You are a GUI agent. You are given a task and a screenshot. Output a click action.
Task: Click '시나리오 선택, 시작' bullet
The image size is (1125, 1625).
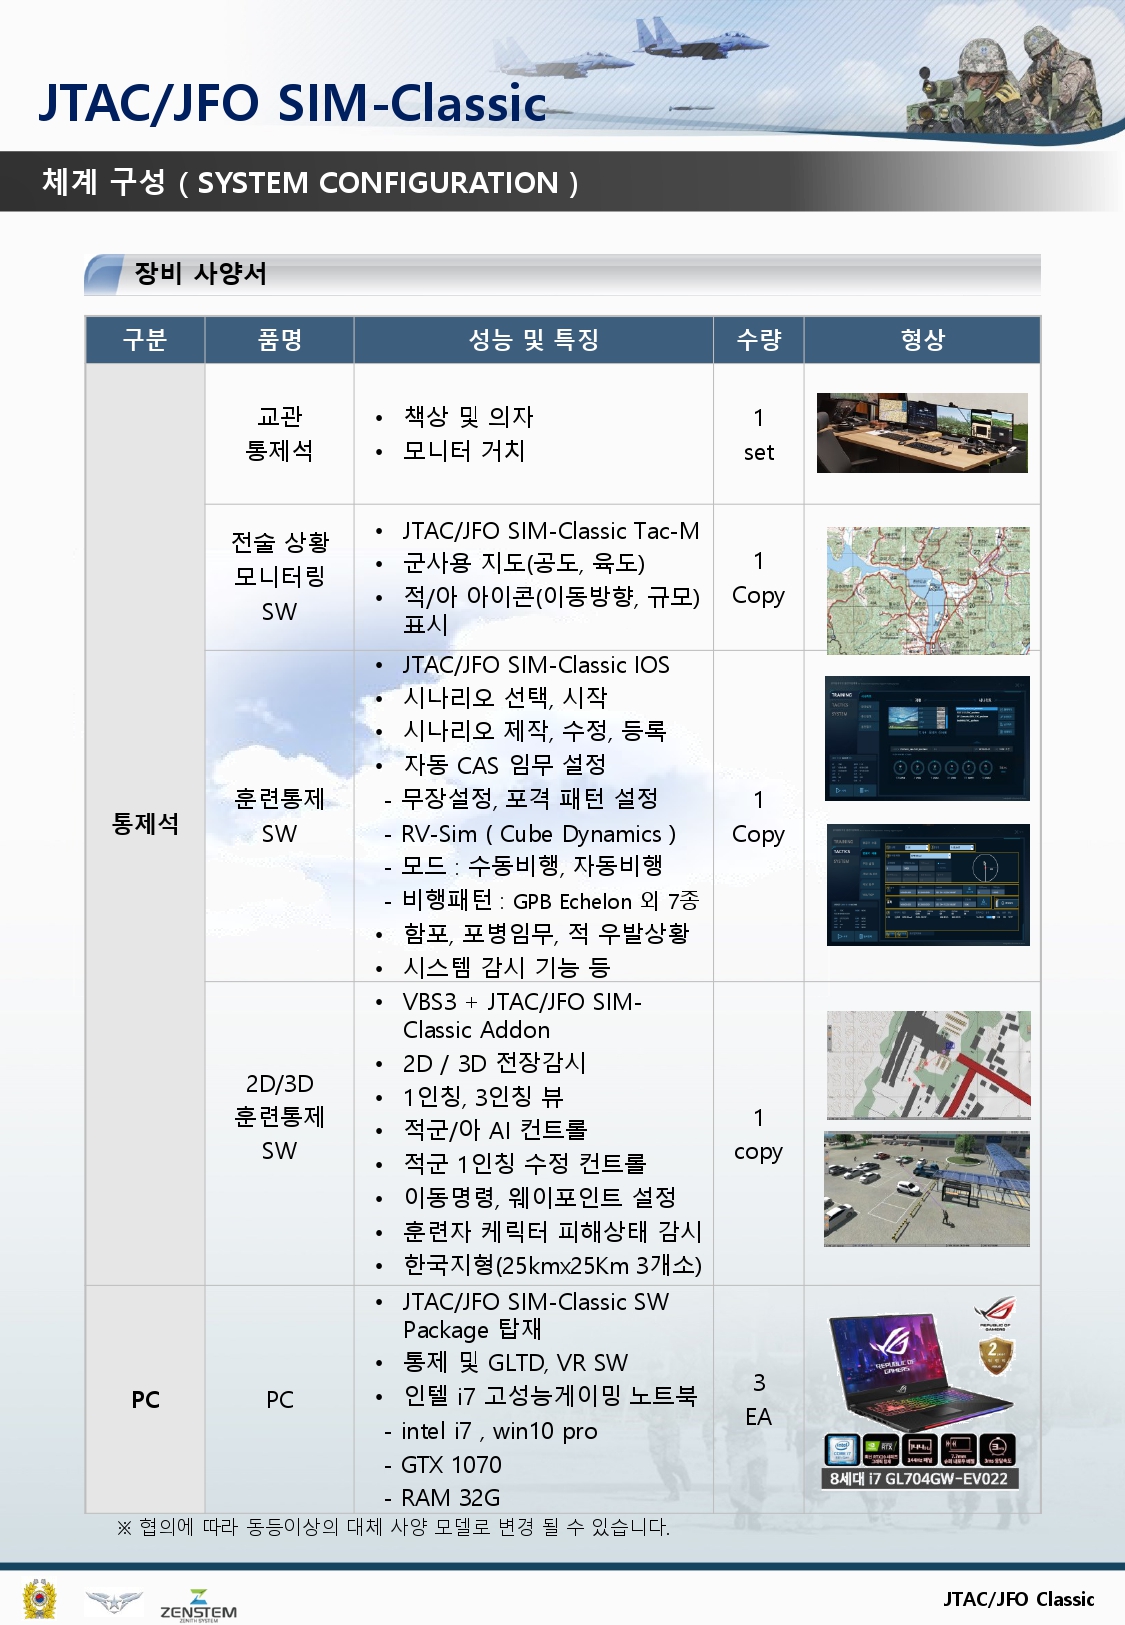[505, 697]
